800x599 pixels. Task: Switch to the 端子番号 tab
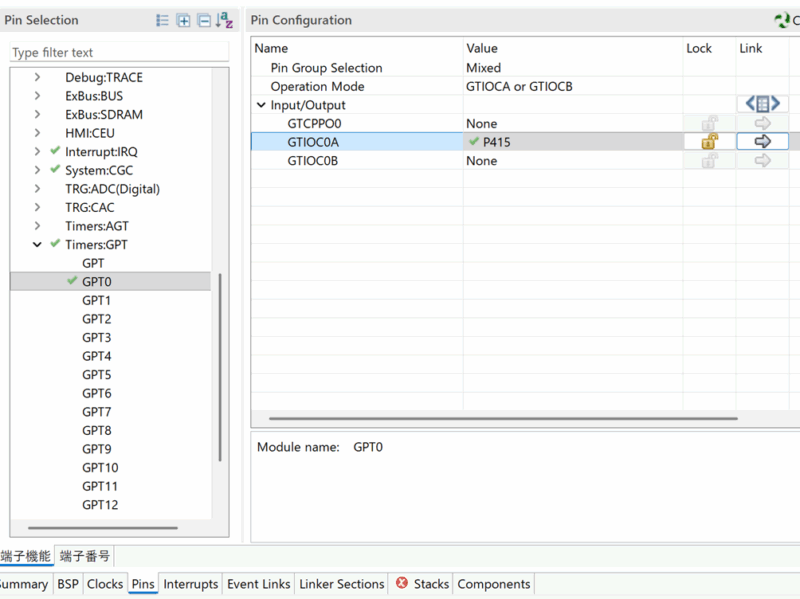[x=84, y=556]
